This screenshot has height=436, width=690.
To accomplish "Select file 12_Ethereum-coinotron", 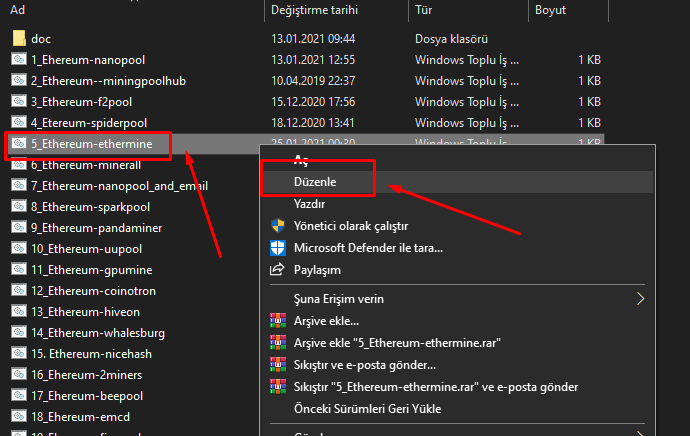I will [93, 291].
